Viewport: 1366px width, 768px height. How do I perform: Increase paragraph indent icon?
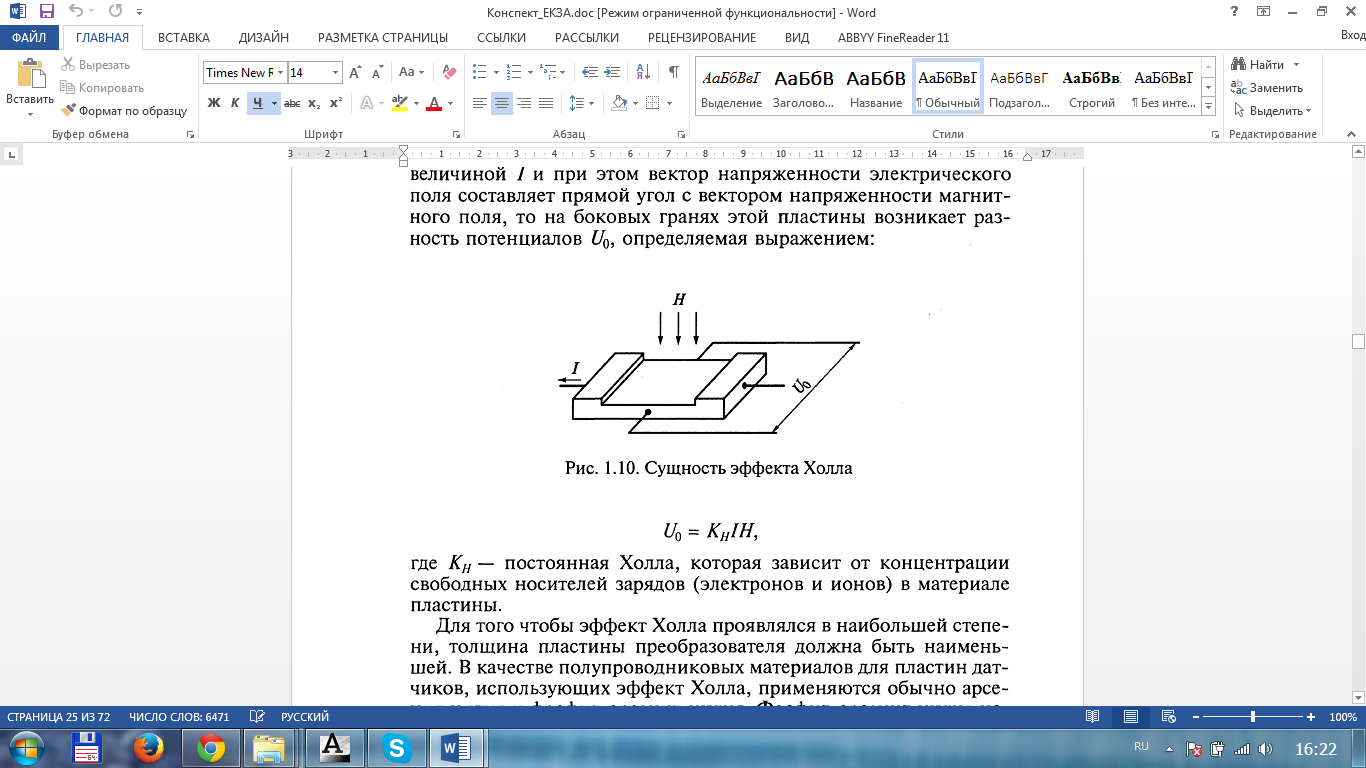[x=611, y=72]
